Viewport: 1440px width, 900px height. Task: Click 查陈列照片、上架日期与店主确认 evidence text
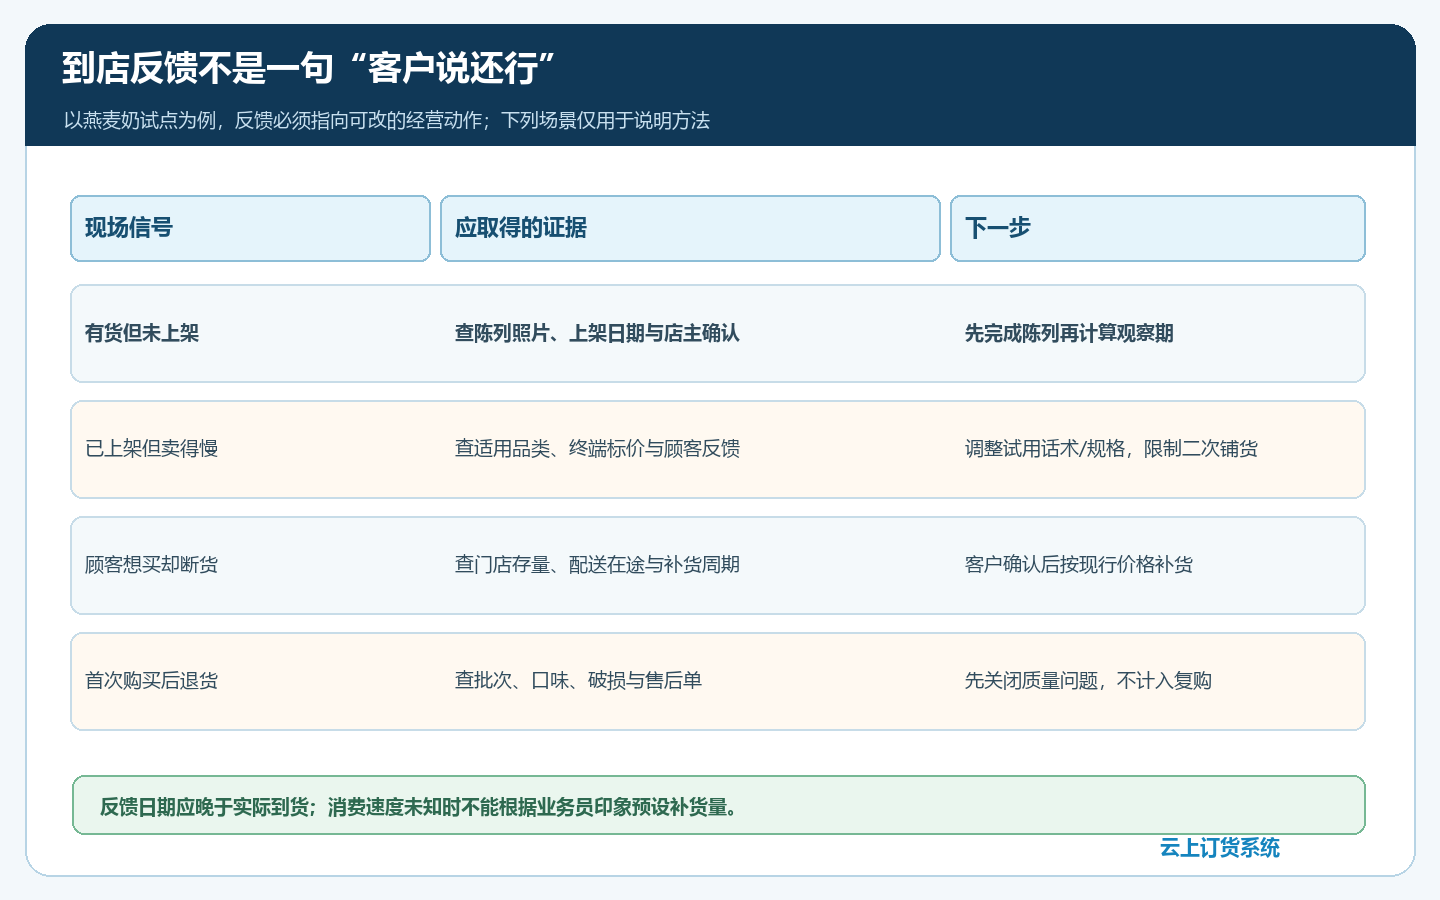pyautogui.click(x=597, y=334)
